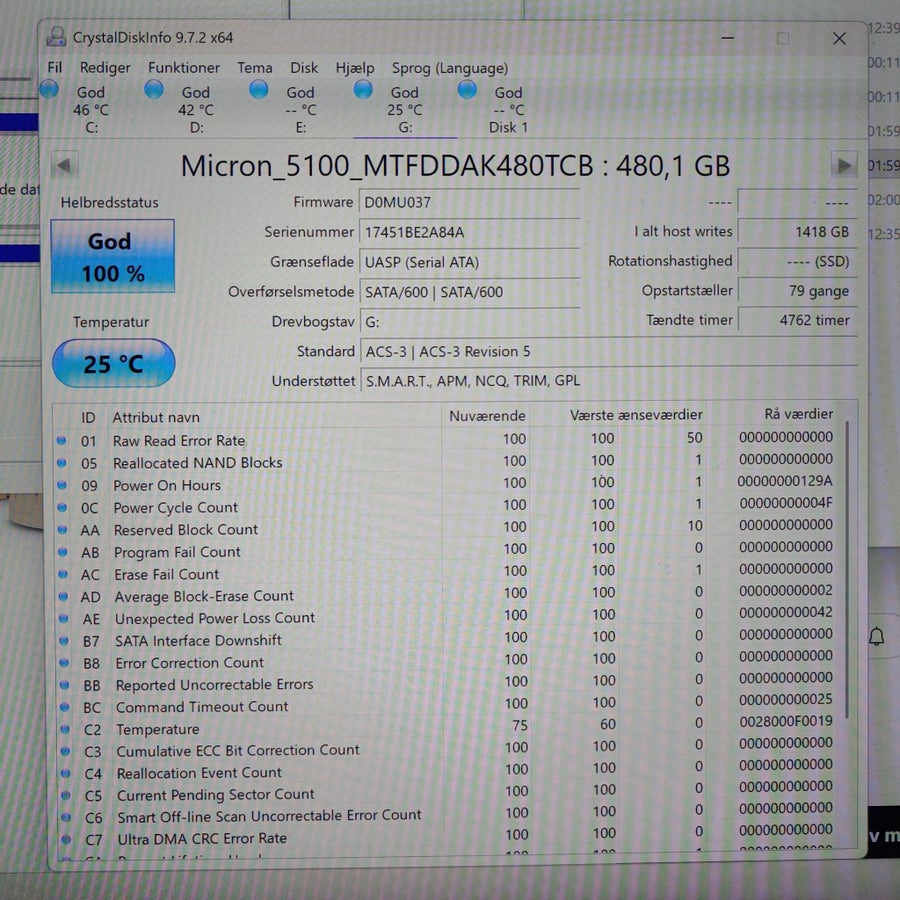
Task: Click the Grænseflade field UASP (Serial ATA)
Action: pos(470,262)
